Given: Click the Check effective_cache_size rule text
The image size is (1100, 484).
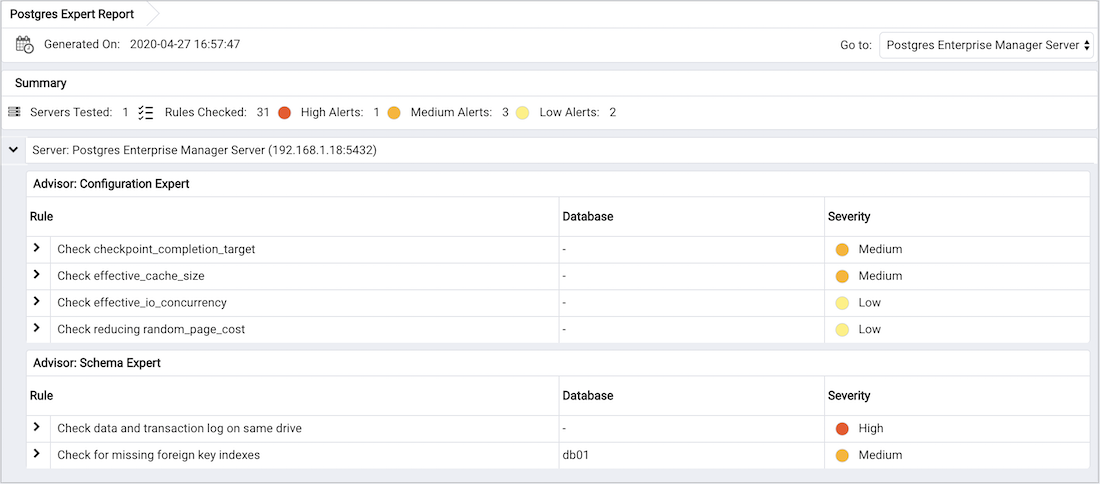Looking at the screenshot, I should tap(130, 276).
